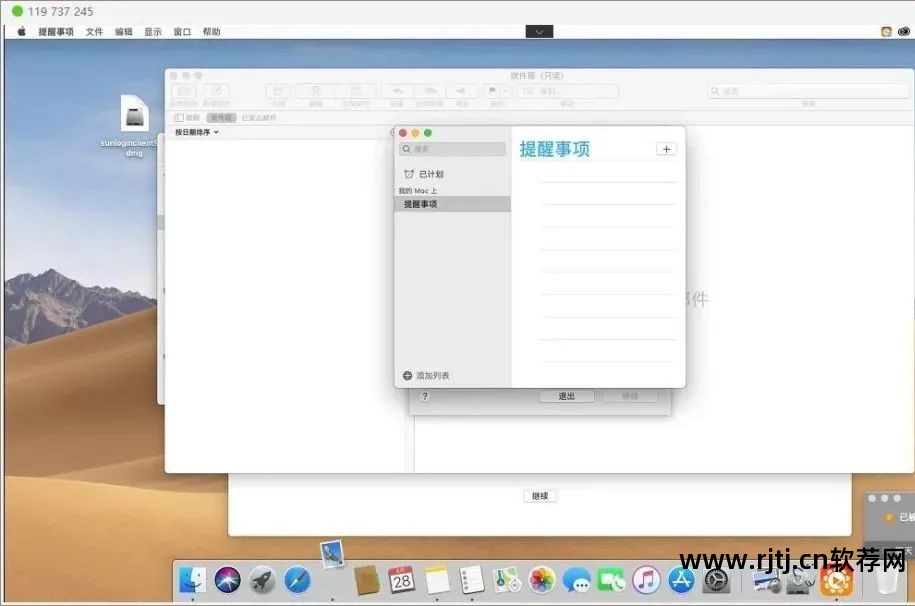Click the 继续 button in installer window
The height and width of the screenshot is (606, 915).
540,496
